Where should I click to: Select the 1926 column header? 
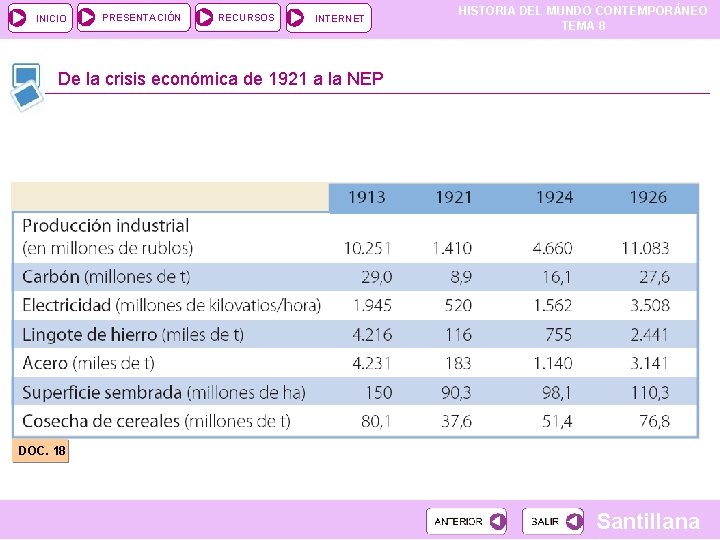tap(648, 197)
